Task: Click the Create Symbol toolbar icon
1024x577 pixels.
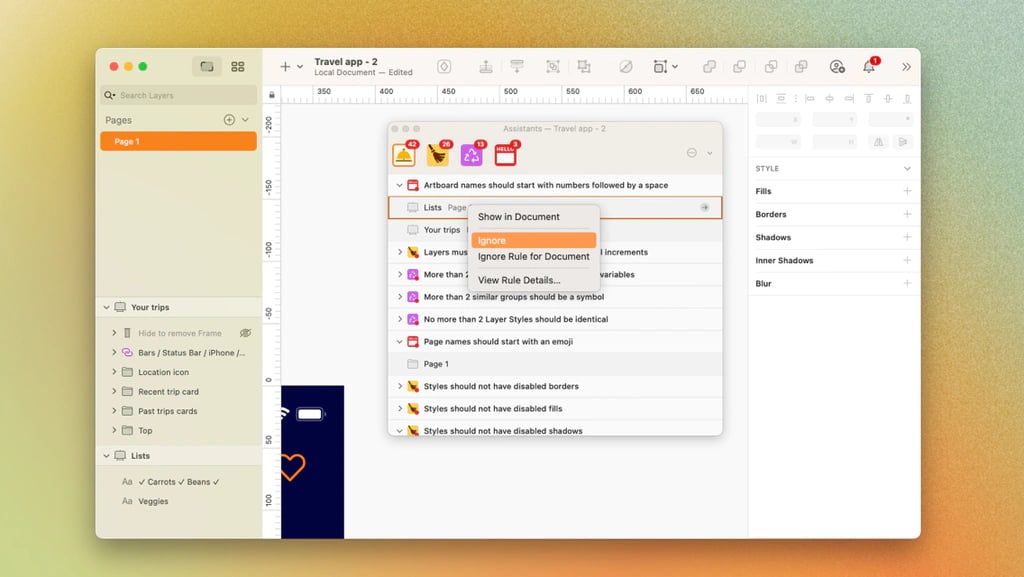Action: pos(444,67)
